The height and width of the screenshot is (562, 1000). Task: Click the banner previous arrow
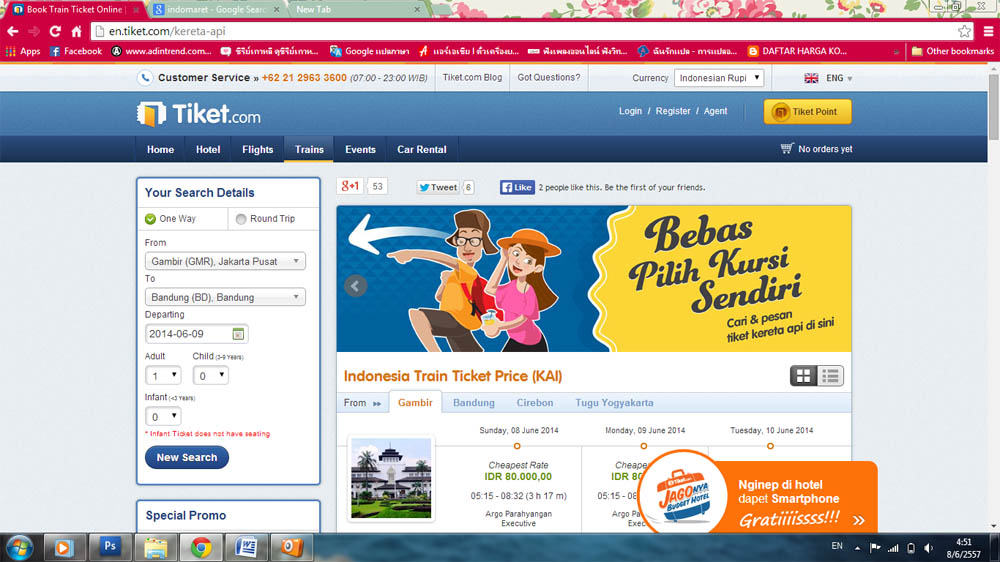[x=355, y=286]
